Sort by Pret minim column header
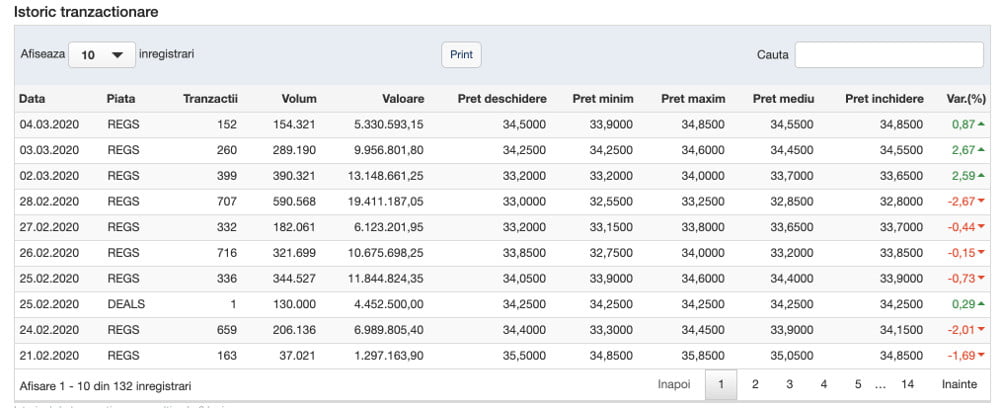1000x408 pixels. tap(603, 99)
